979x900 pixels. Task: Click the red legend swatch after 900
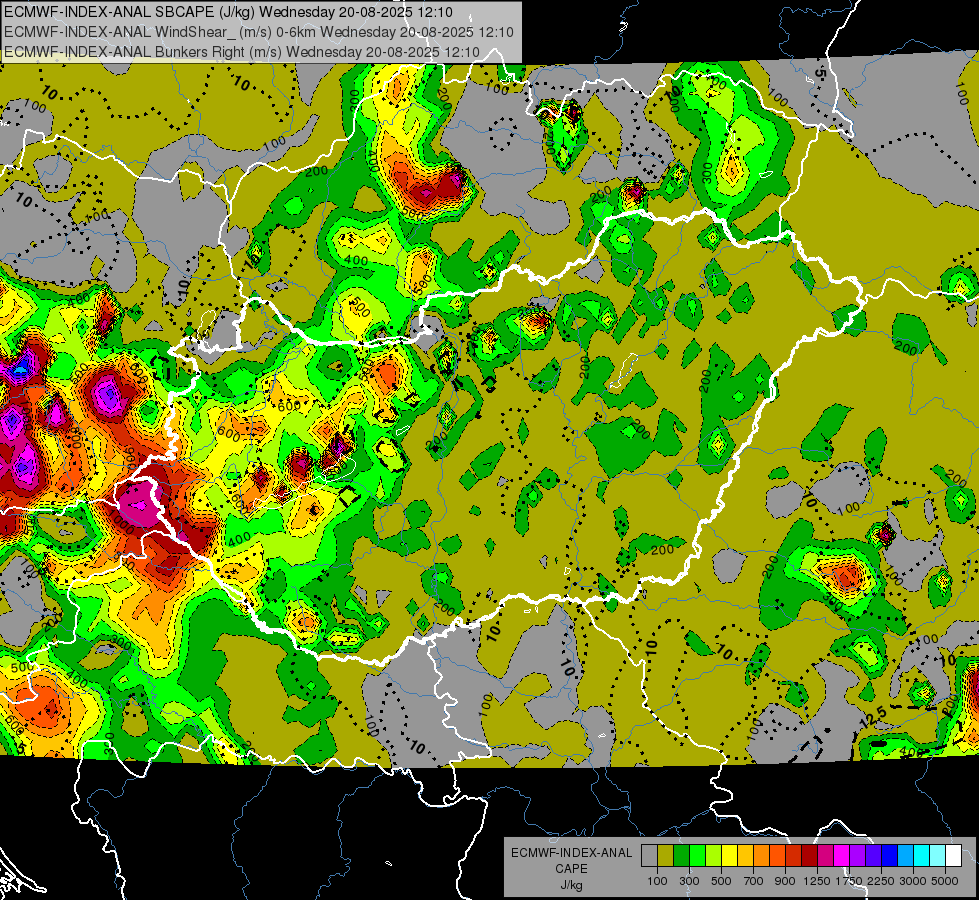pos(794,855)
